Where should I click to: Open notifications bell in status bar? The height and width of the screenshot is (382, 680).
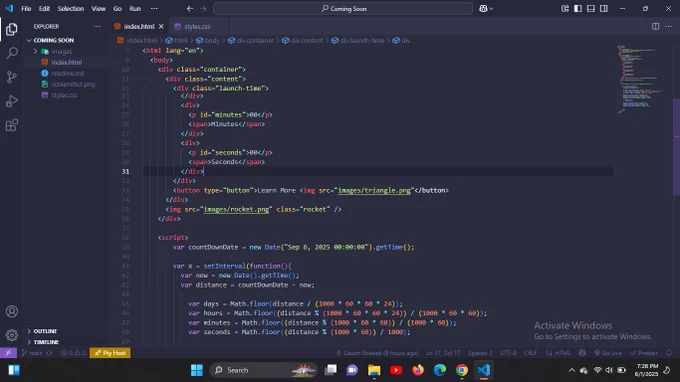[x=669, y=353]
